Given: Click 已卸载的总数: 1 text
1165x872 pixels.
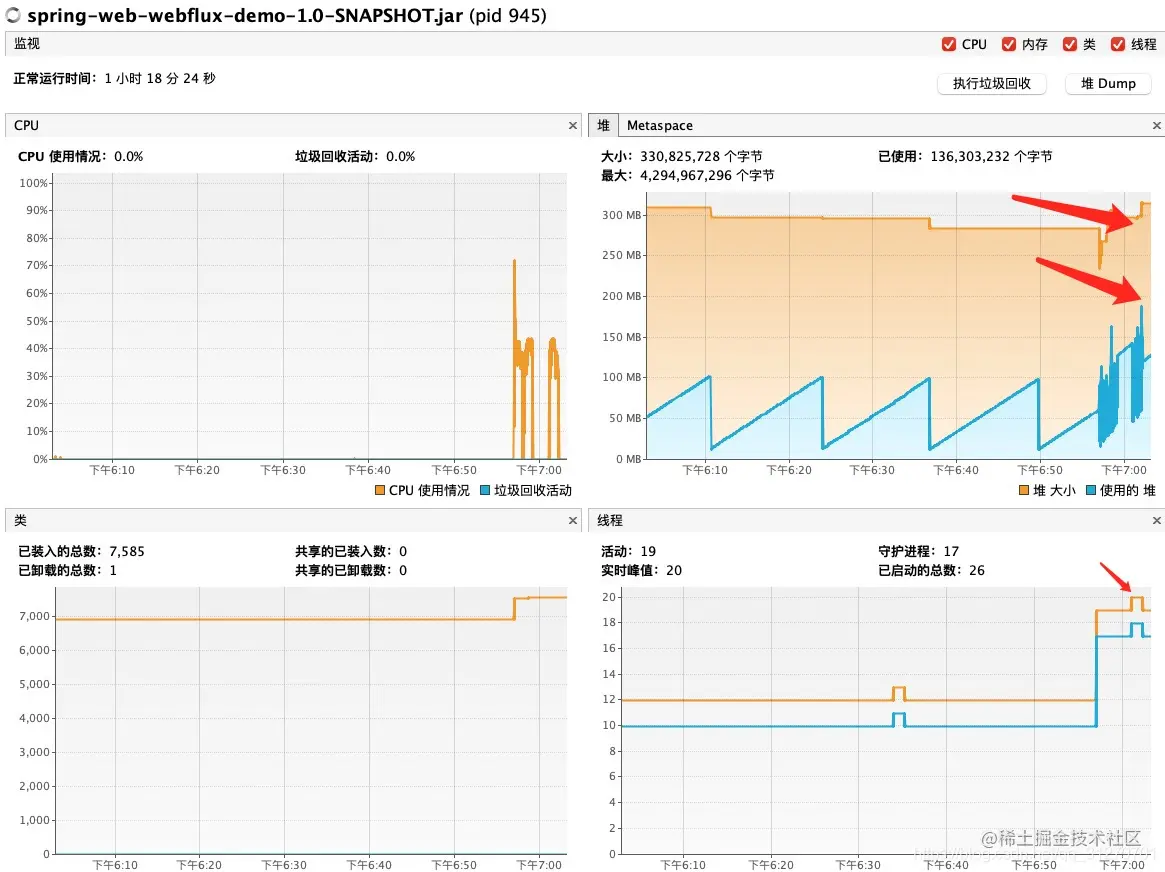Looking at the screenshot, I should pyautogui.click(x=67, y=570).
